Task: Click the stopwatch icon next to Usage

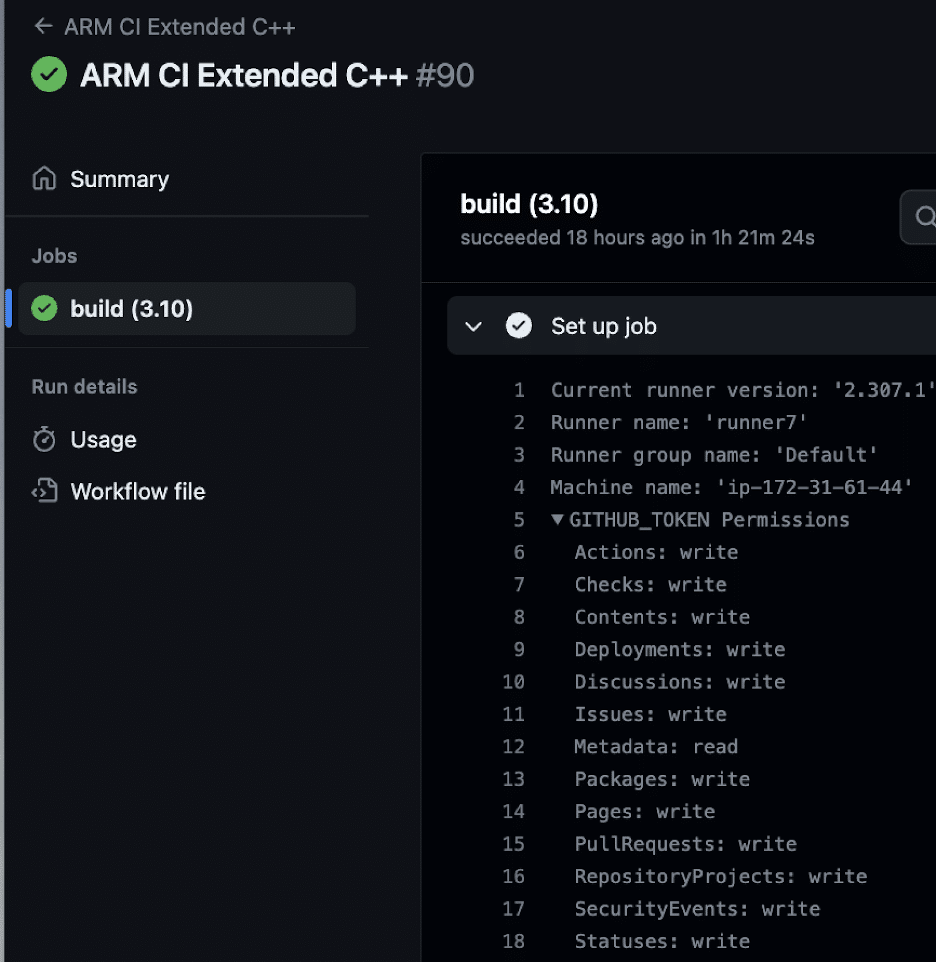Action: pos(44,439)
